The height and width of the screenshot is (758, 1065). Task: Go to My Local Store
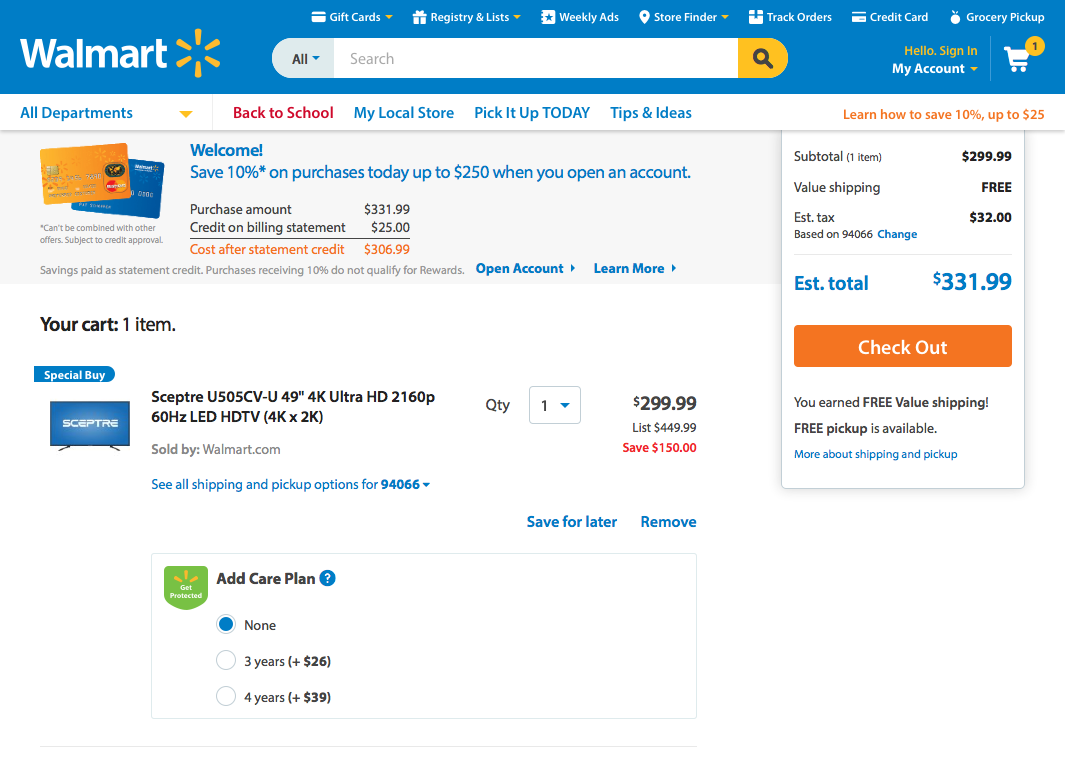point(403,113)
